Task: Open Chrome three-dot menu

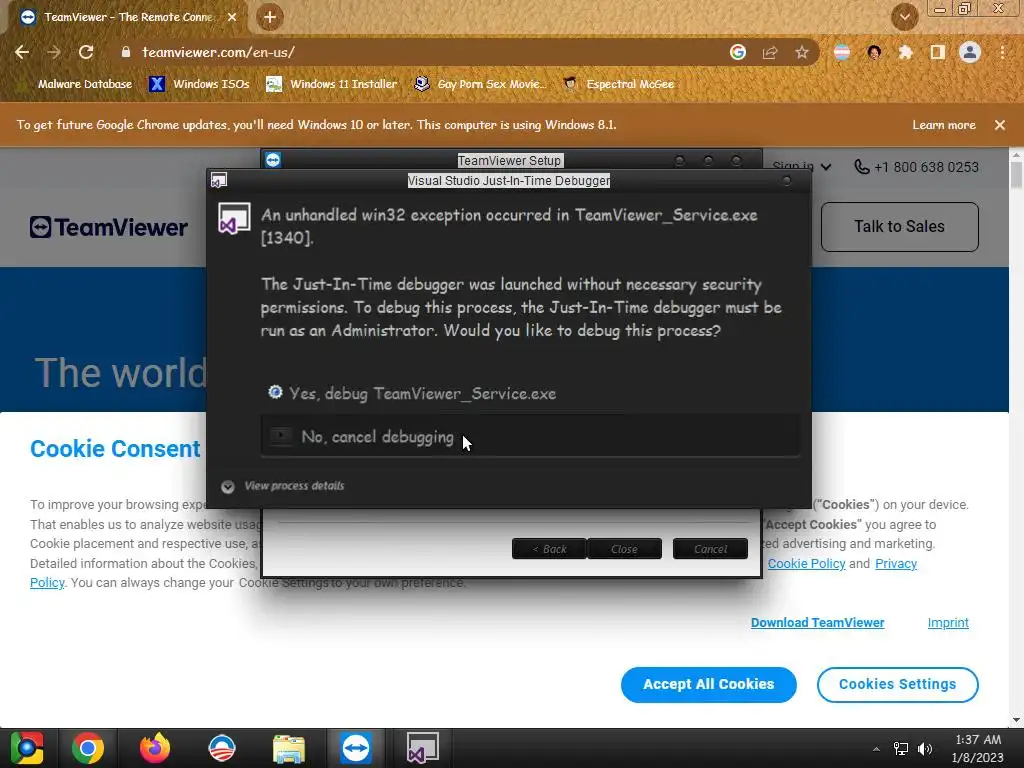Action: coord(1002,52)
